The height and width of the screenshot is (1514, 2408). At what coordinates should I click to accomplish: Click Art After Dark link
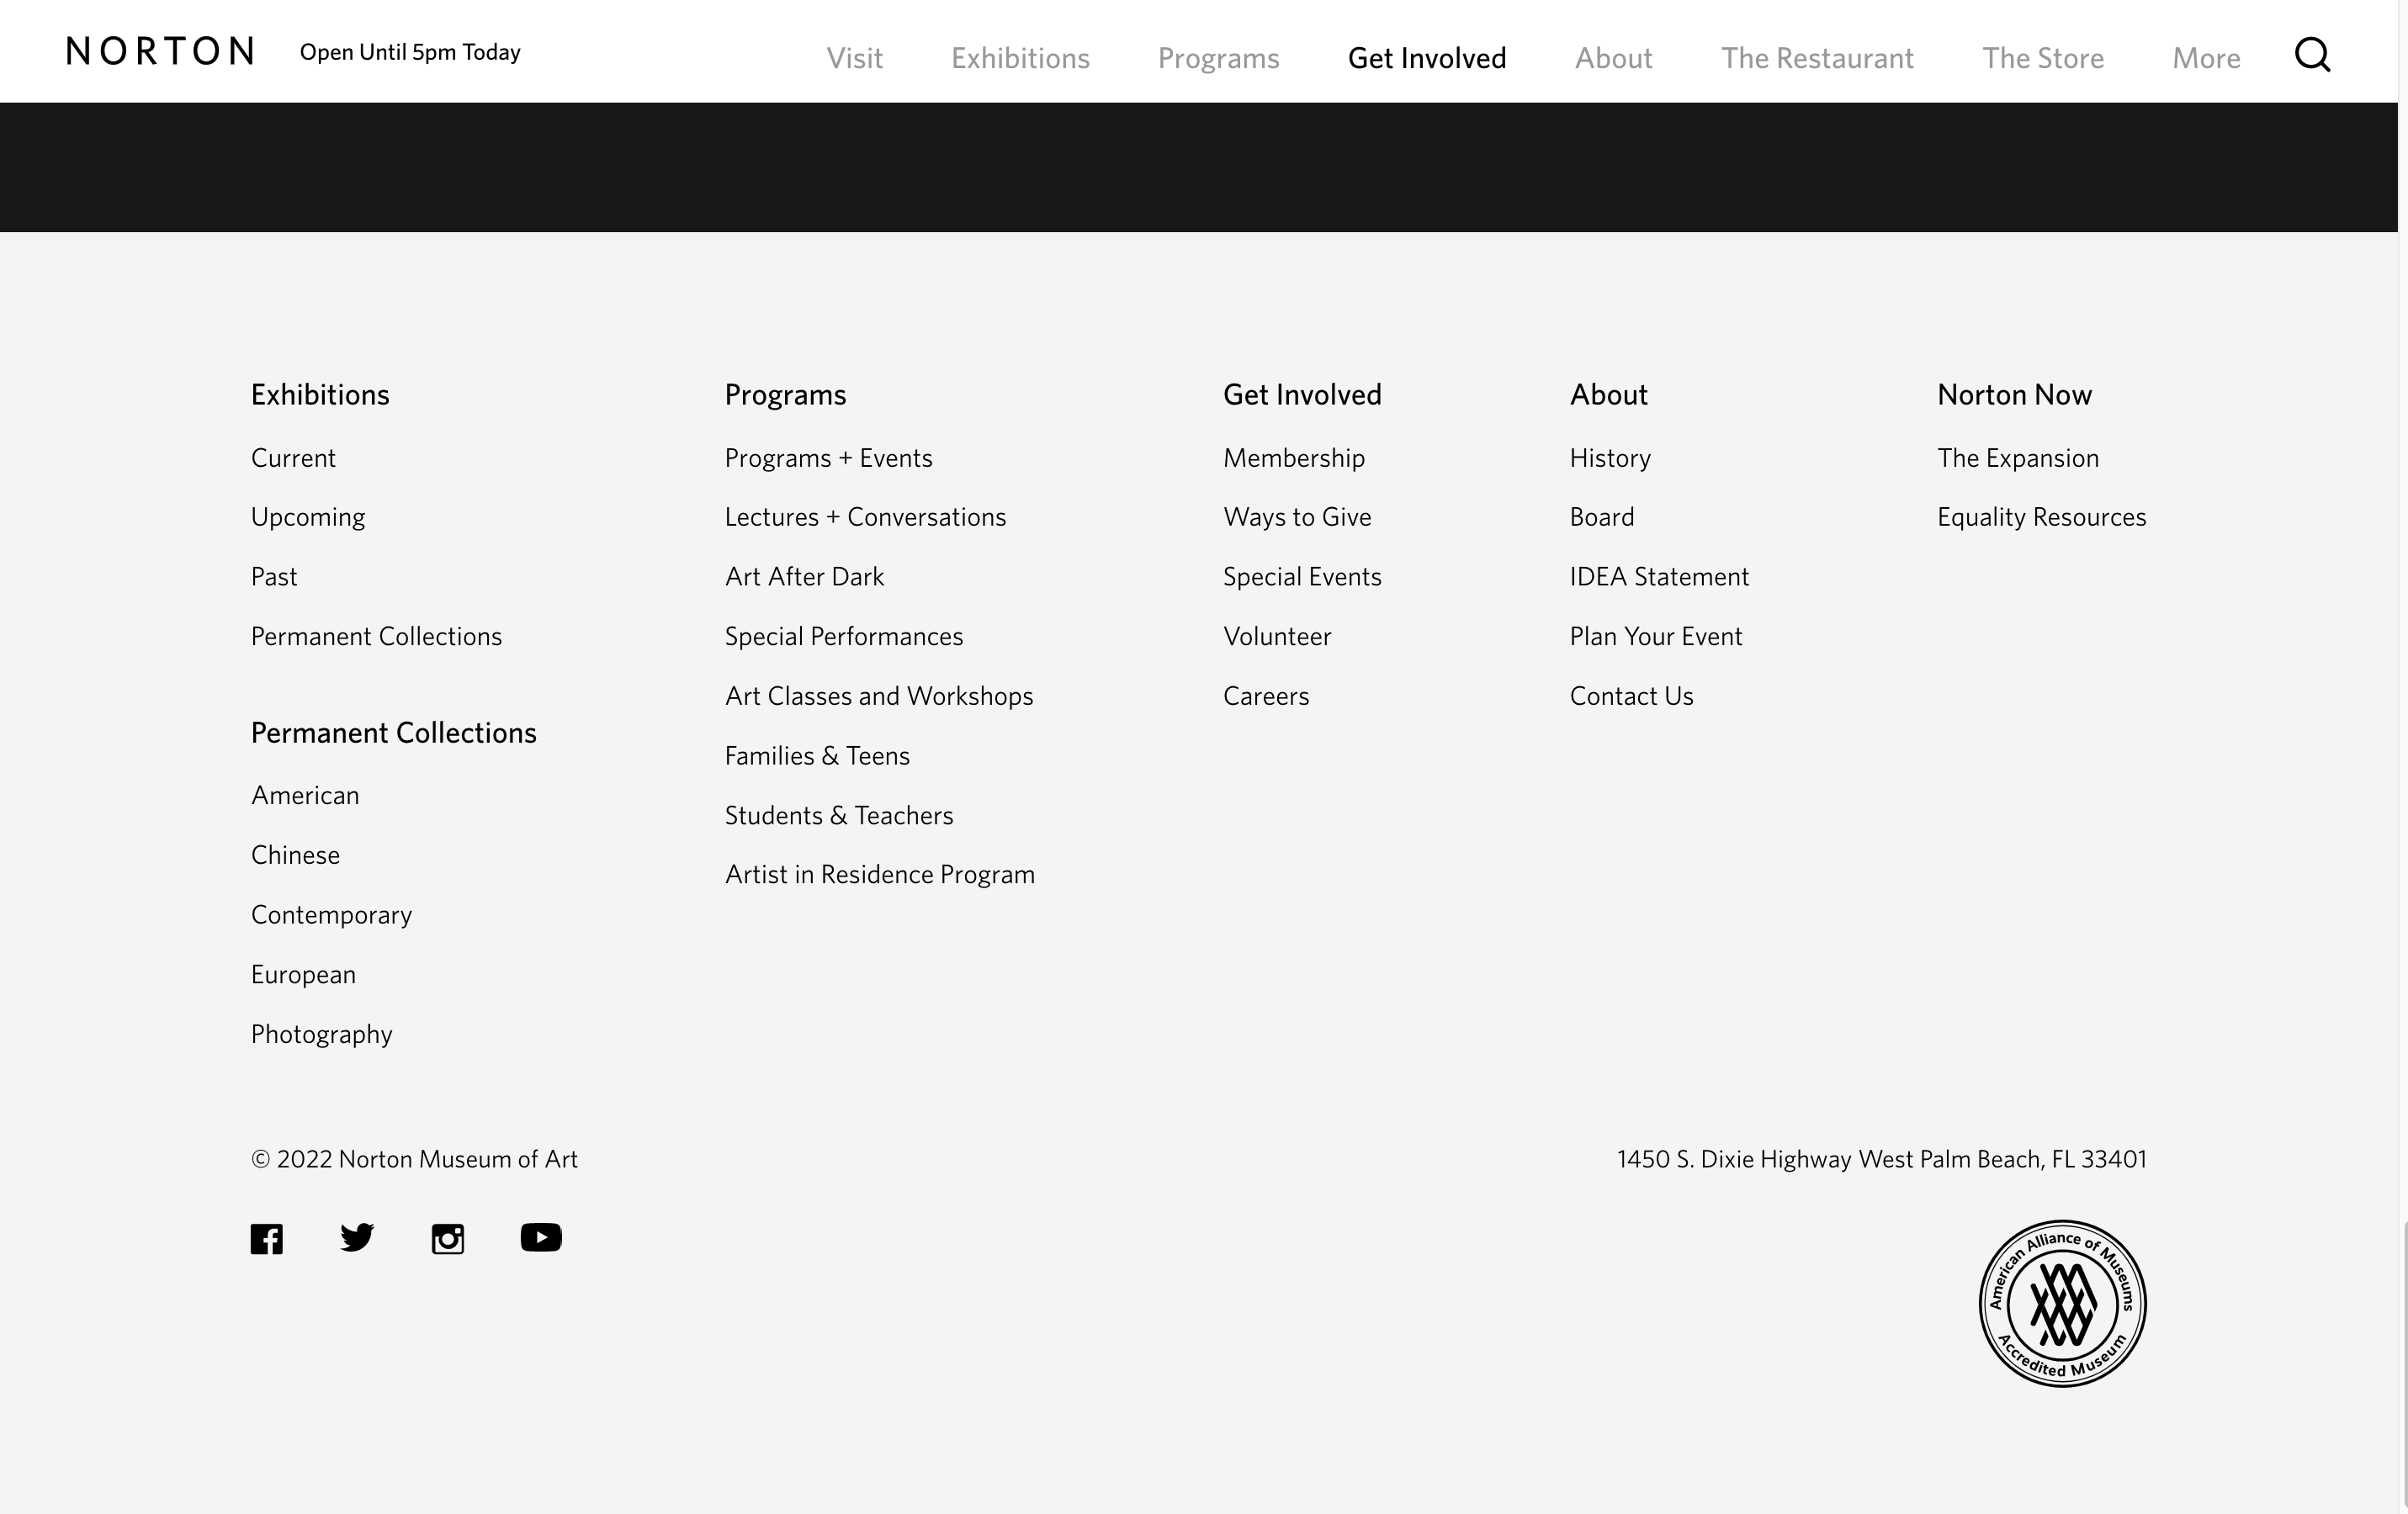tap(804, 577)
